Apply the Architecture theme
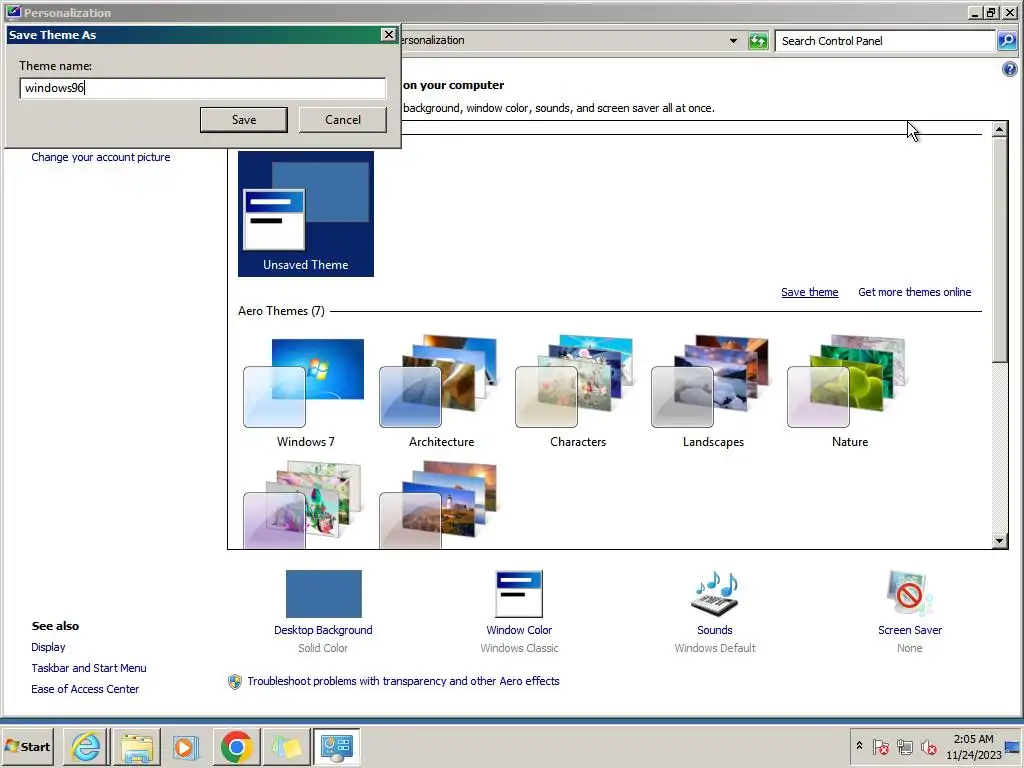 pos(441,392)
